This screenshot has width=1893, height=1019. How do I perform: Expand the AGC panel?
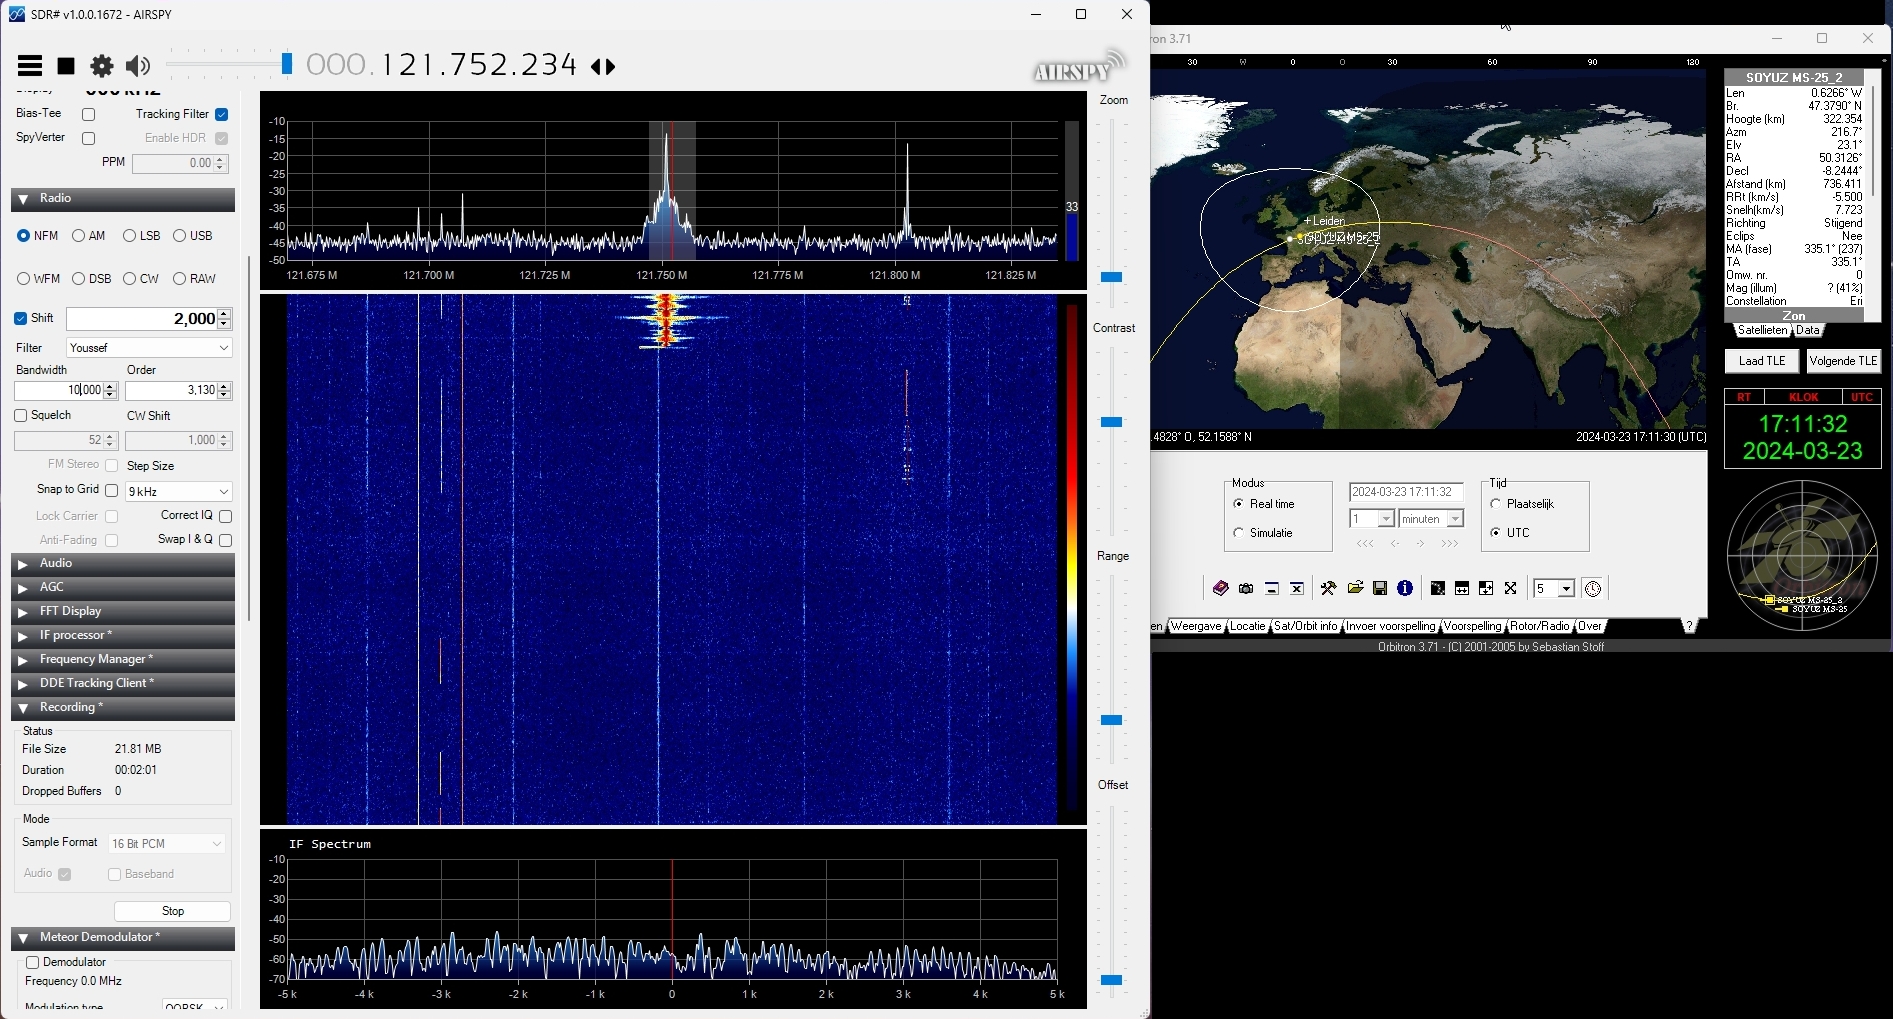(x=123, y=588)
